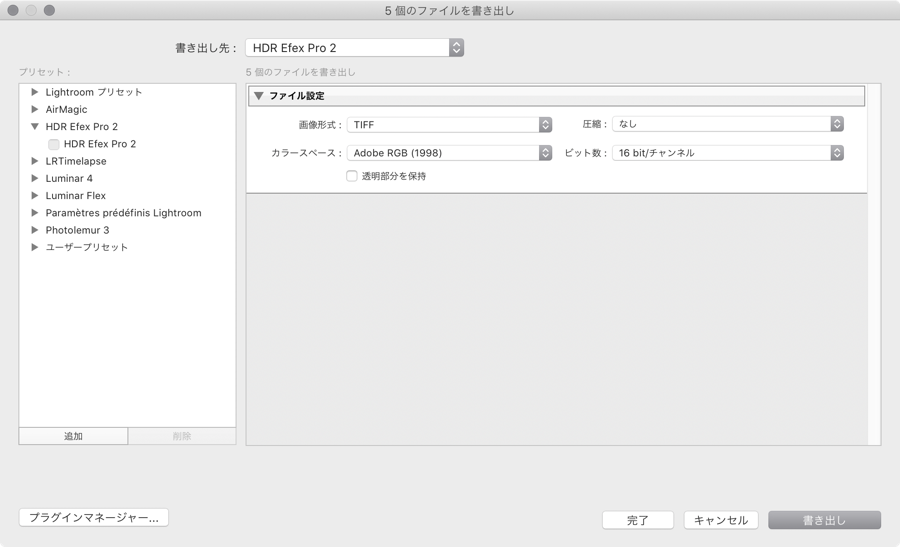Open the 画像形式 TIFF dropdown
The width and height of the screenshot is (900, 547).
pyautogui.click(x=449, y=125)
